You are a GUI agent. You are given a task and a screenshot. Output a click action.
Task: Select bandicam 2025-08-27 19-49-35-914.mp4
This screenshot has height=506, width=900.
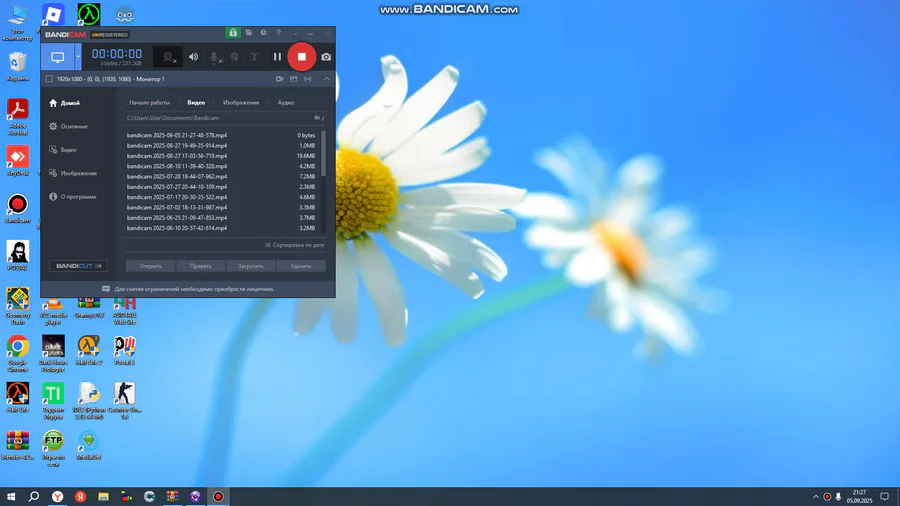(x=222, y=146)
